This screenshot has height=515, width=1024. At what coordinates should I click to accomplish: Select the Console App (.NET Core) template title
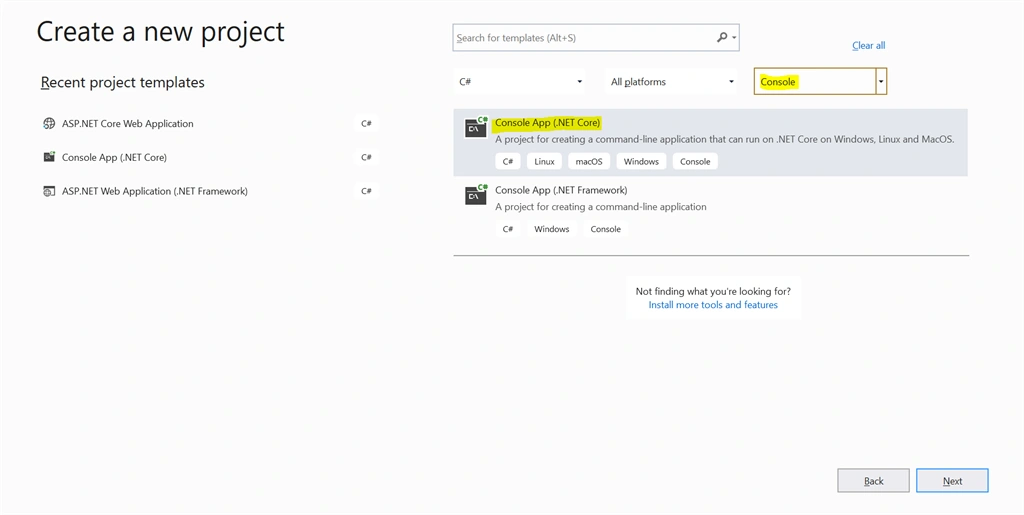coord(547,122)
